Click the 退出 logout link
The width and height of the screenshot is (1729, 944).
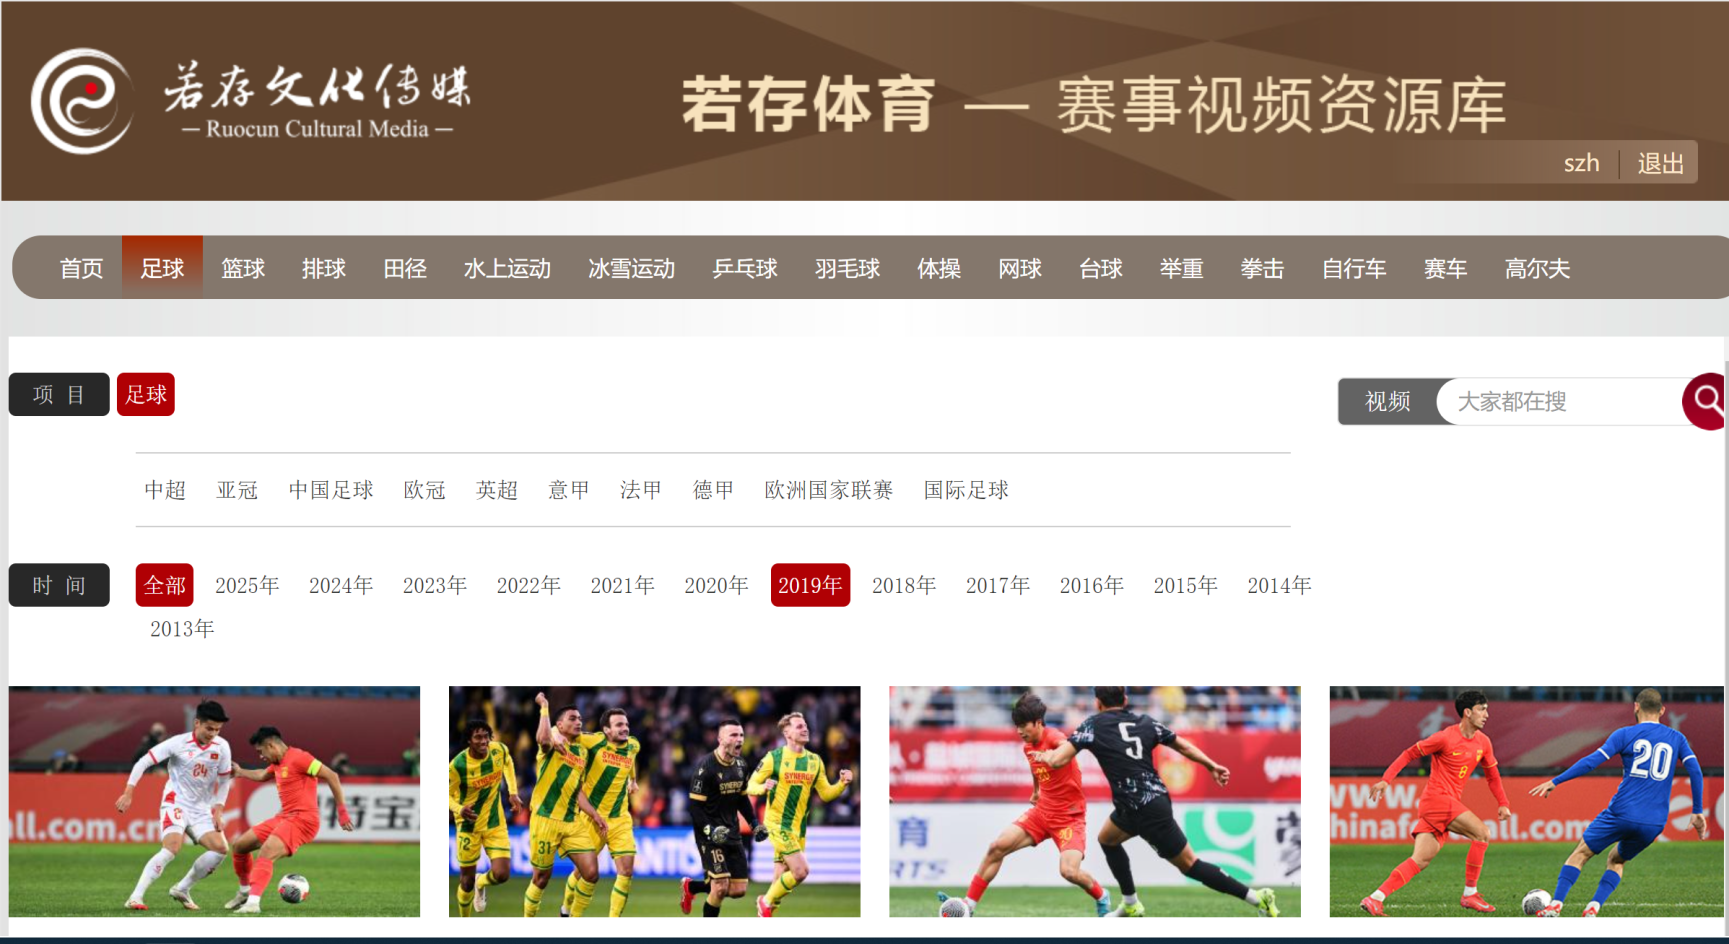click(x=1660, y=163)
